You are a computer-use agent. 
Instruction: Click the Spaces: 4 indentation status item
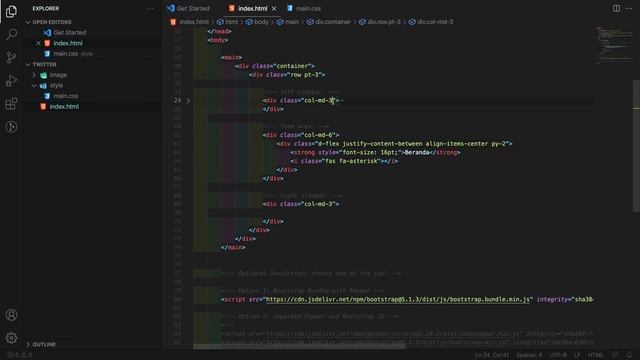(529, 355)
